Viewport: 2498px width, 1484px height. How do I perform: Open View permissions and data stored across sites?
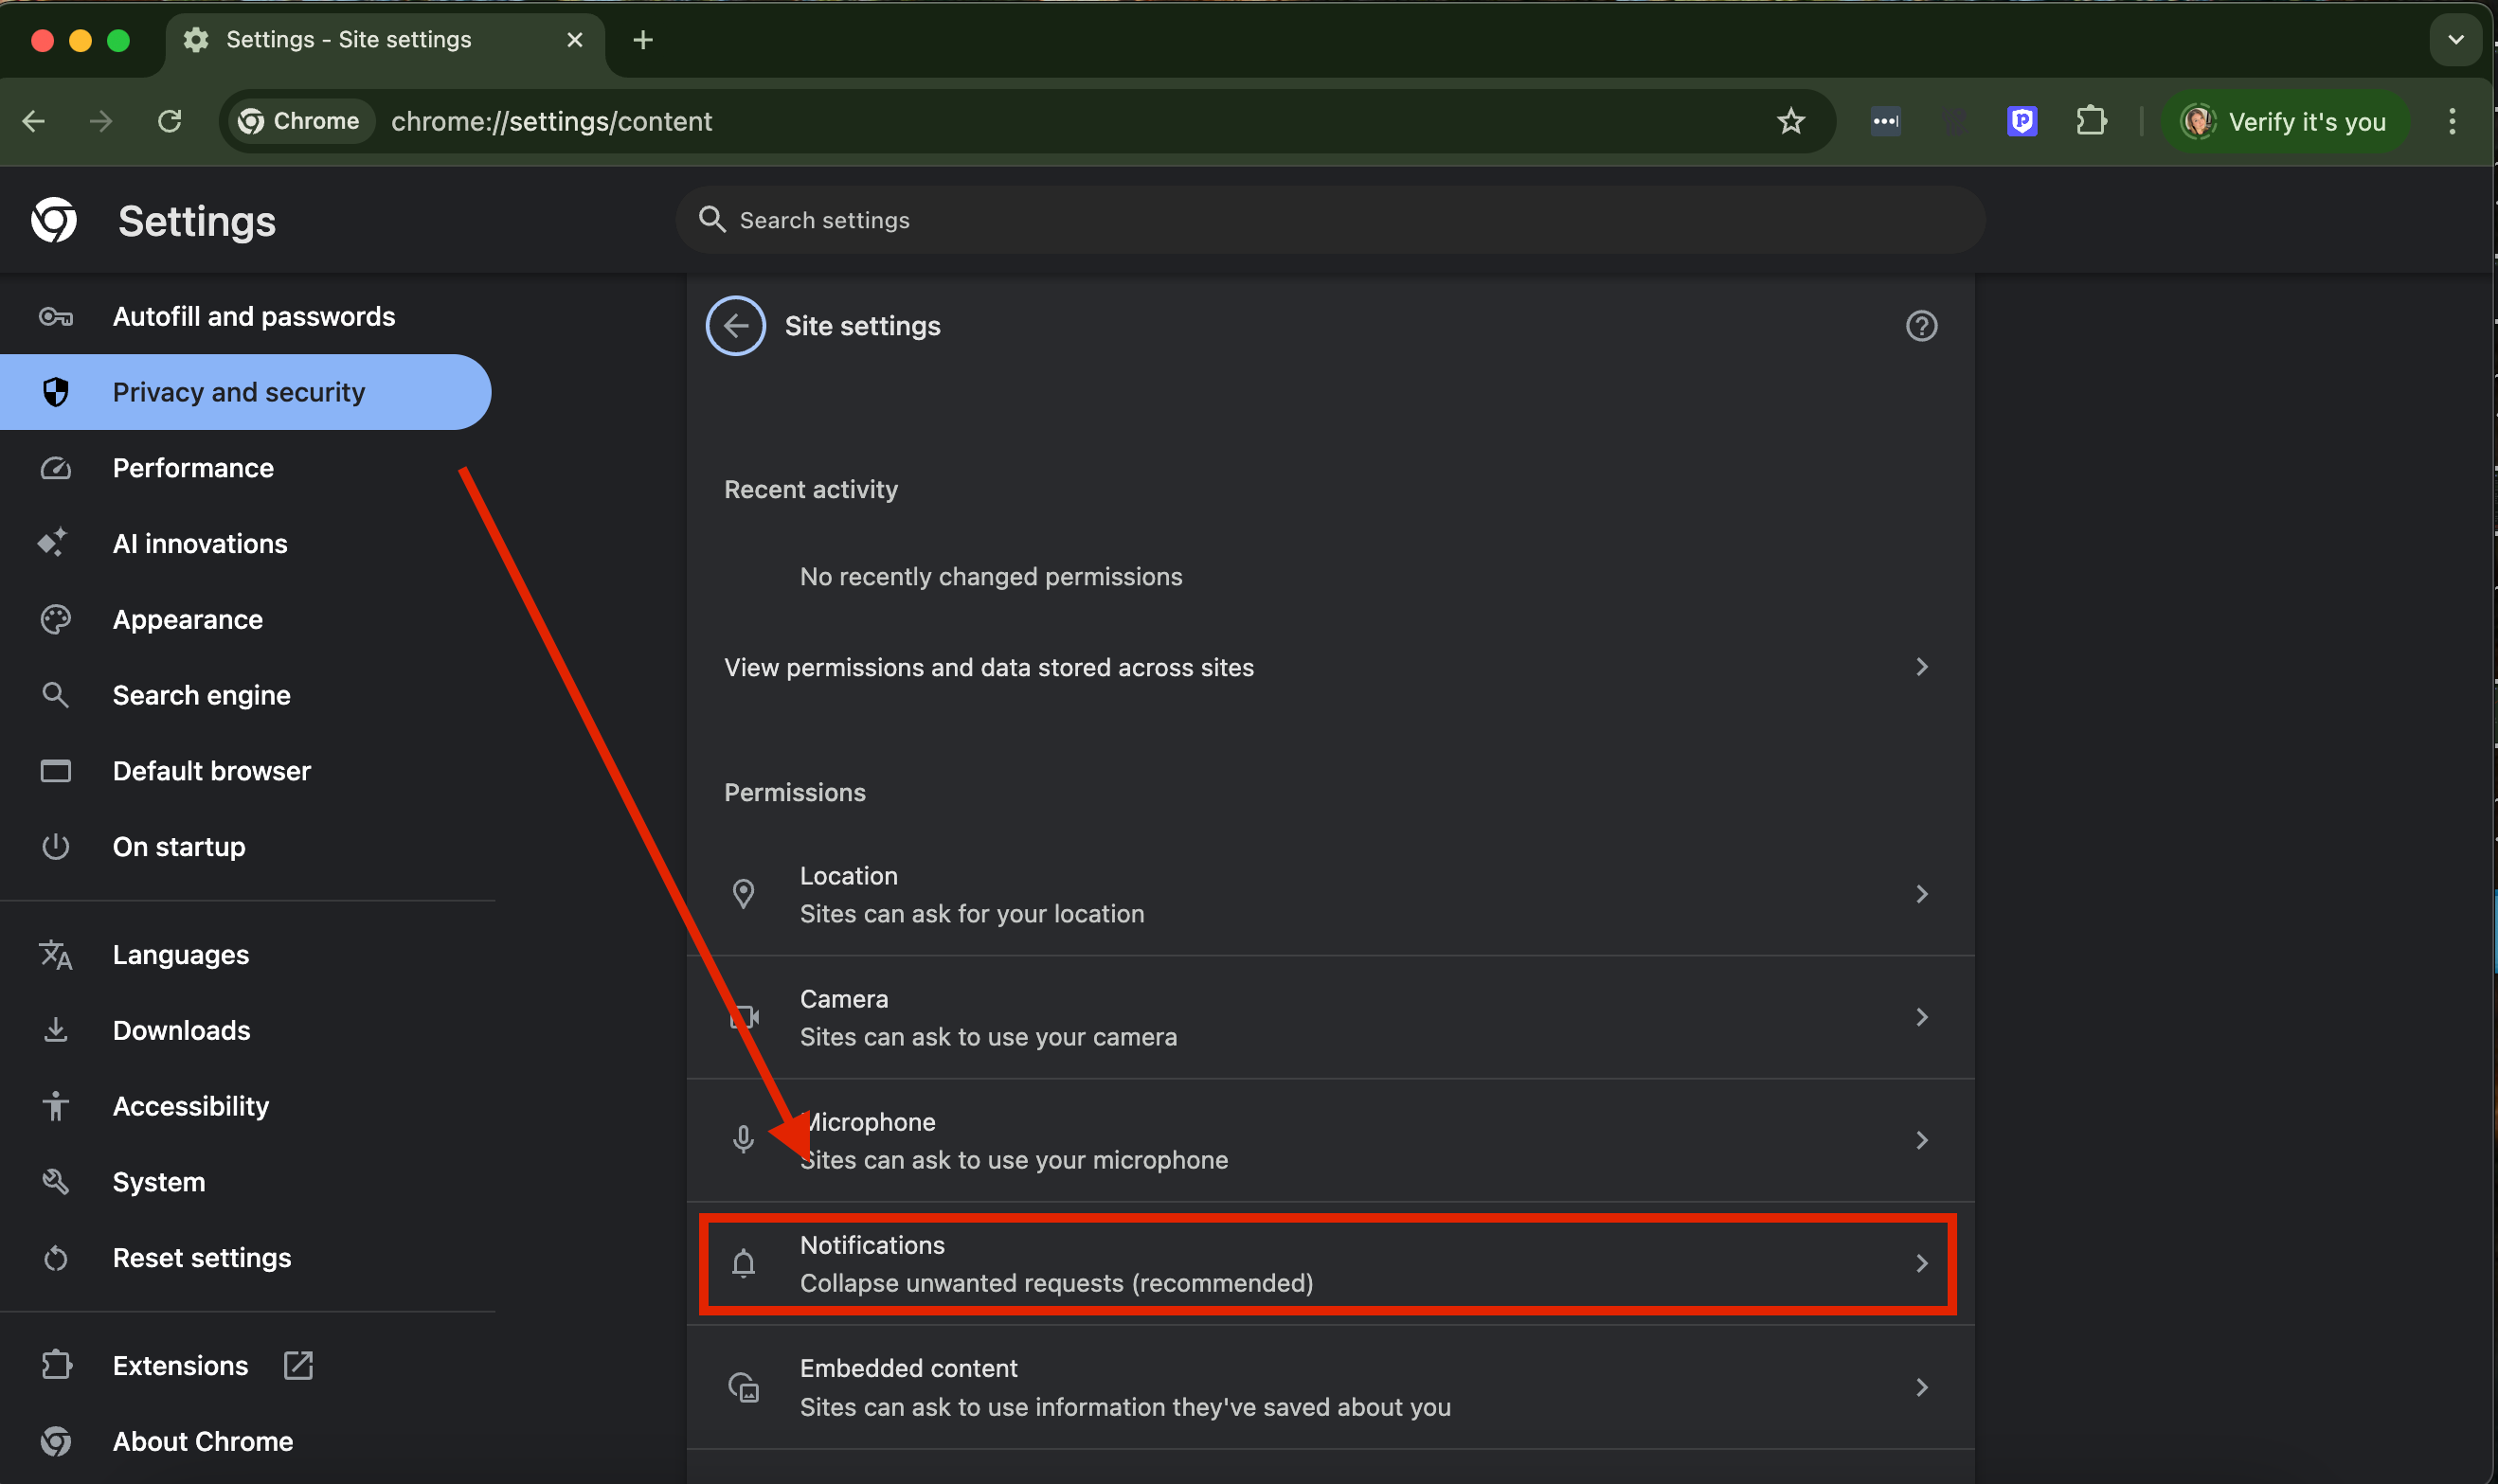point(1329,667)
